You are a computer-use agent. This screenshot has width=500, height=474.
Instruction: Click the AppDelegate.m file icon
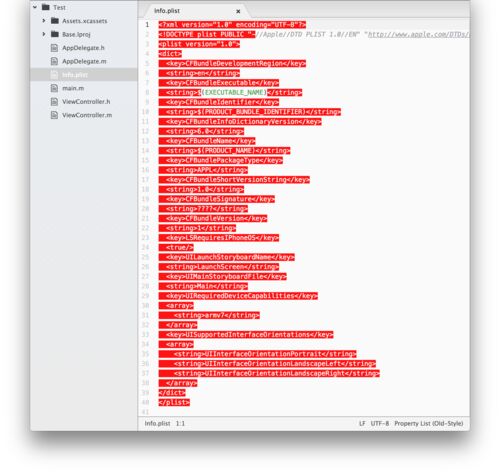click(x=54, y=61)
